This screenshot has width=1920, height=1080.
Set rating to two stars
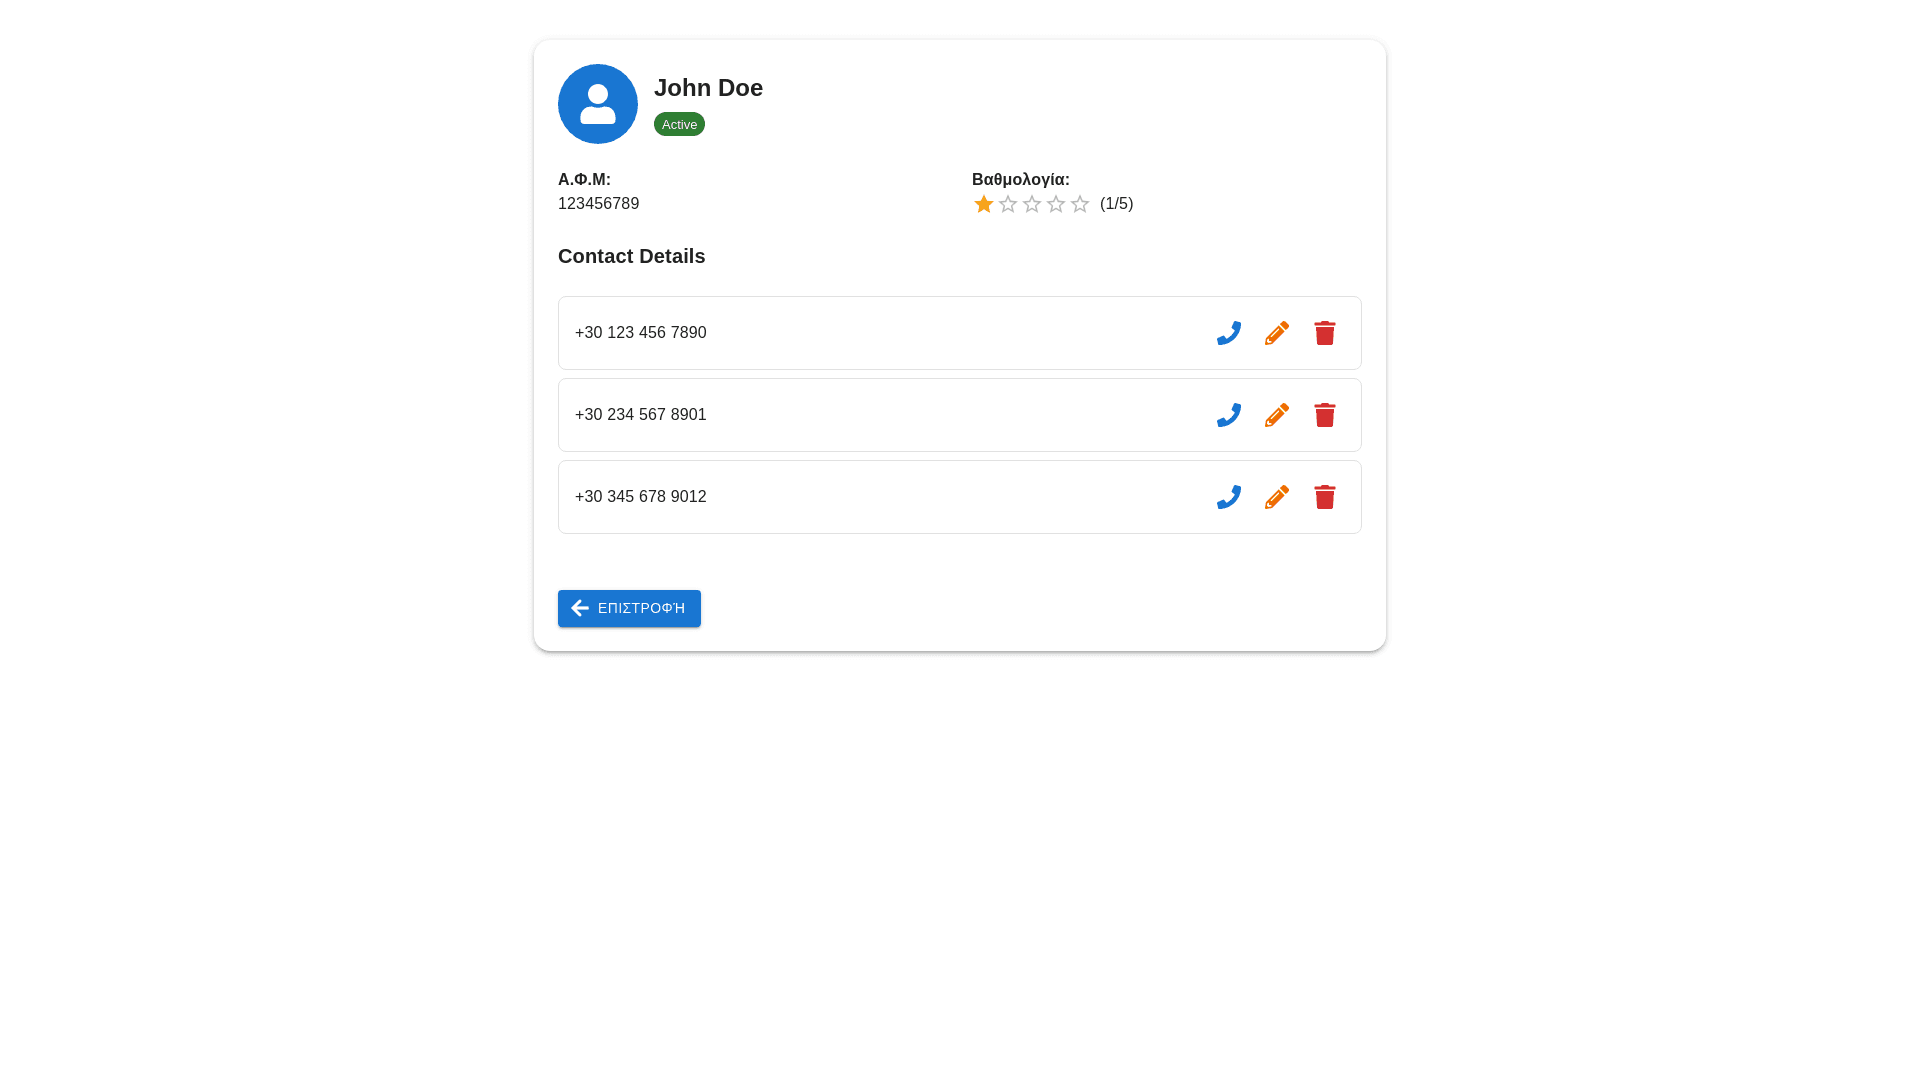pyautogui.click(x=1008, y=204)
